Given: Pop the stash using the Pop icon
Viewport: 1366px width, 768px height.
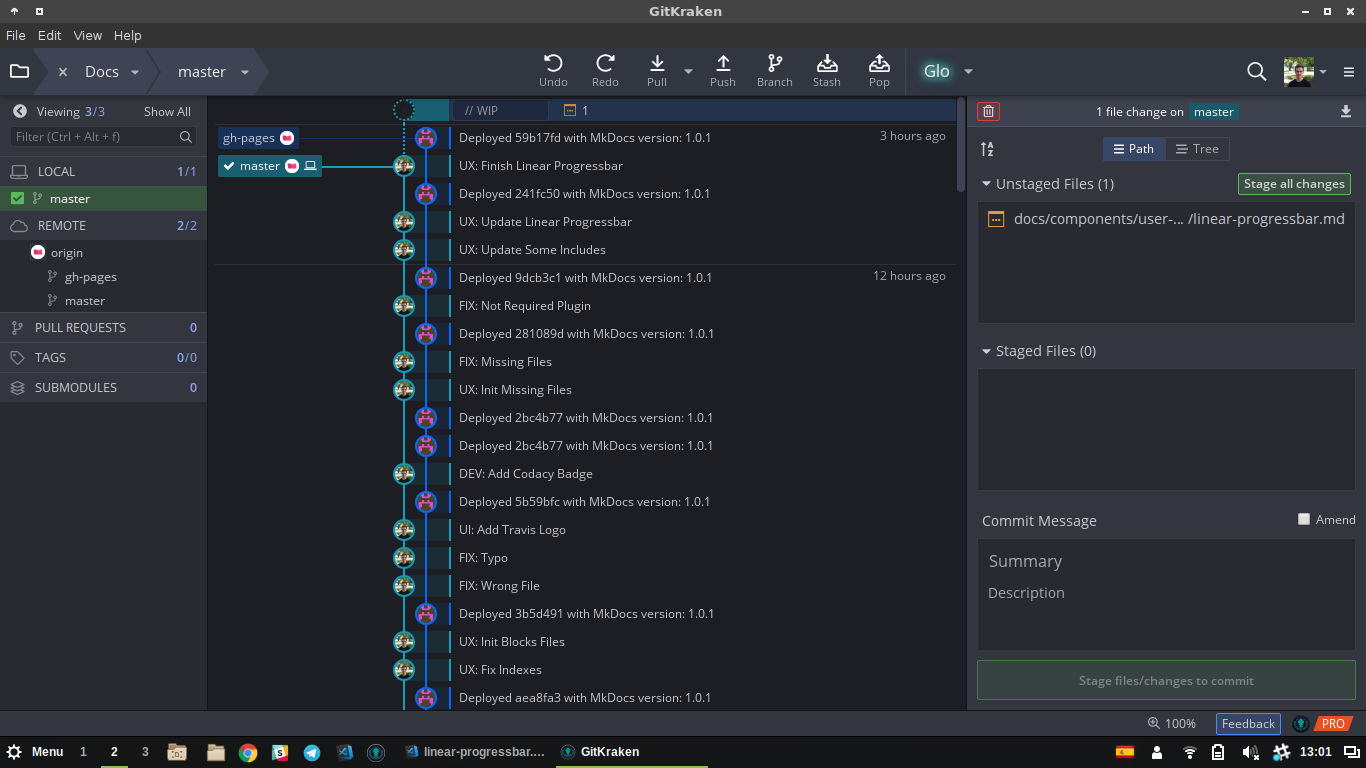Looking at the screenshot, I should click(879, 64).
